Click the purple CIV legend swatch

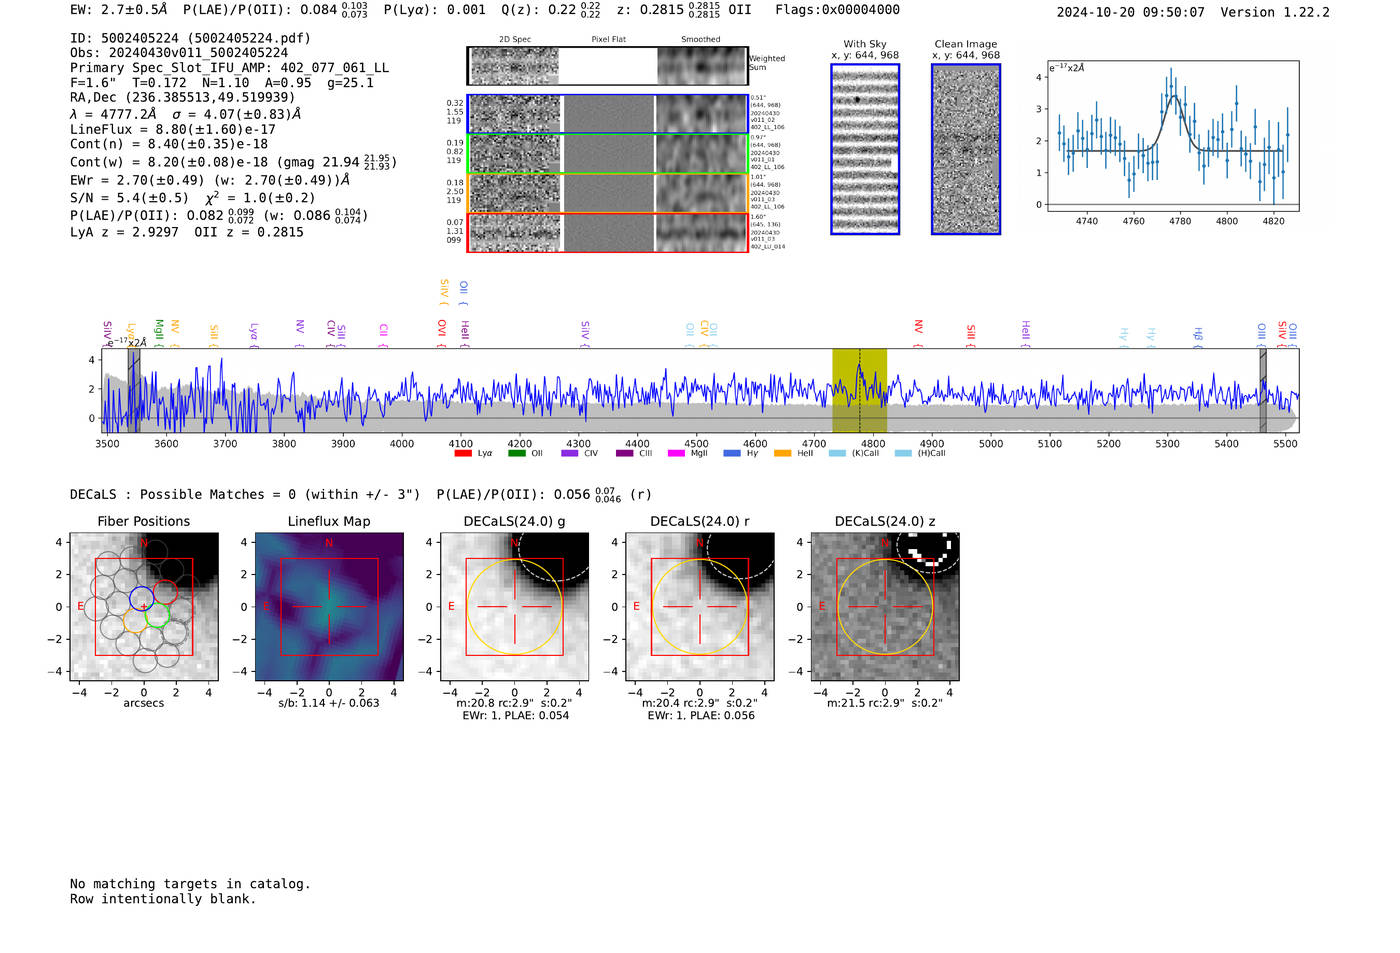click(x=570, y=453)
